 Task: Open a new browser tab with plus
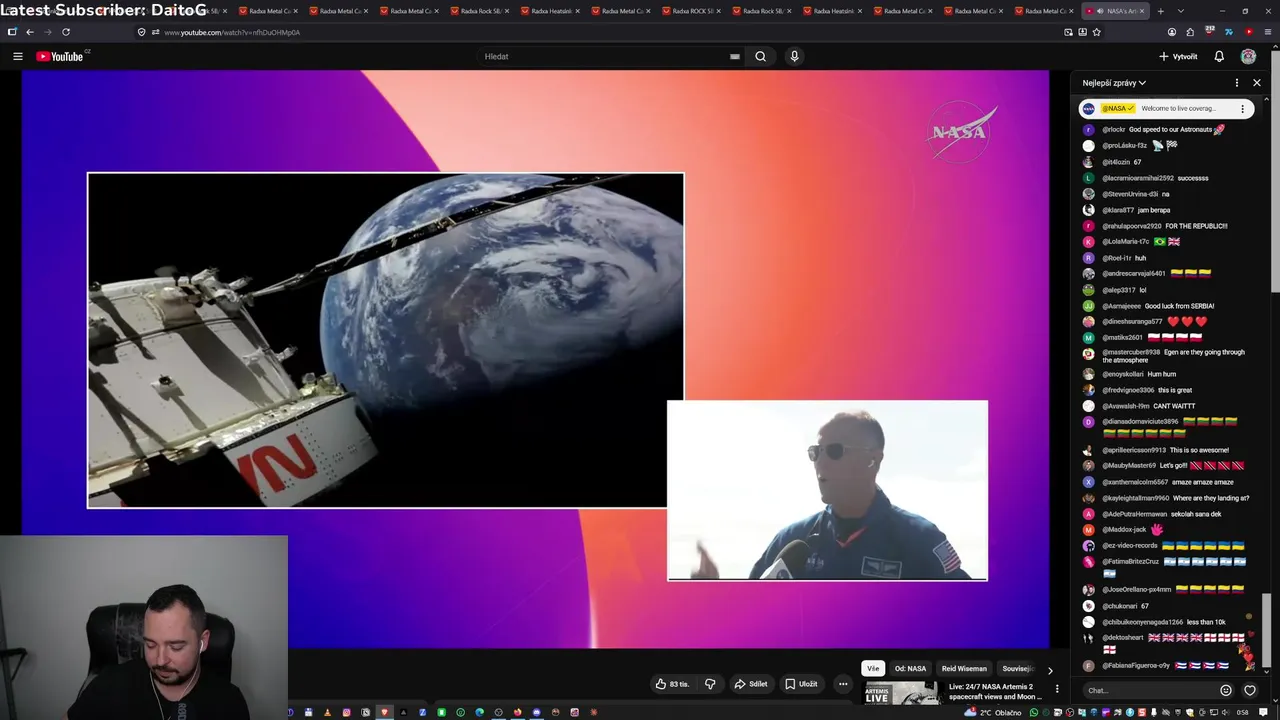tap(1161, 11)
